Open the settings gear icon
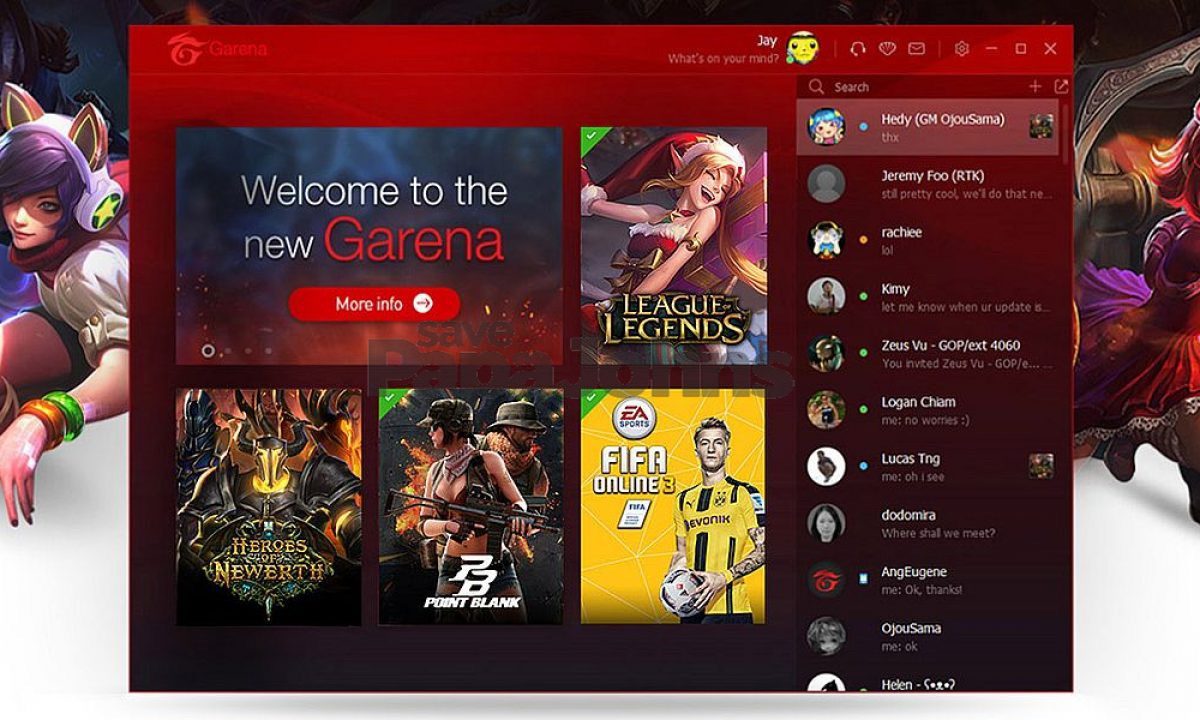Image resolution: width=1200 pixels, height=720 pixels. (x=962, y=48)
